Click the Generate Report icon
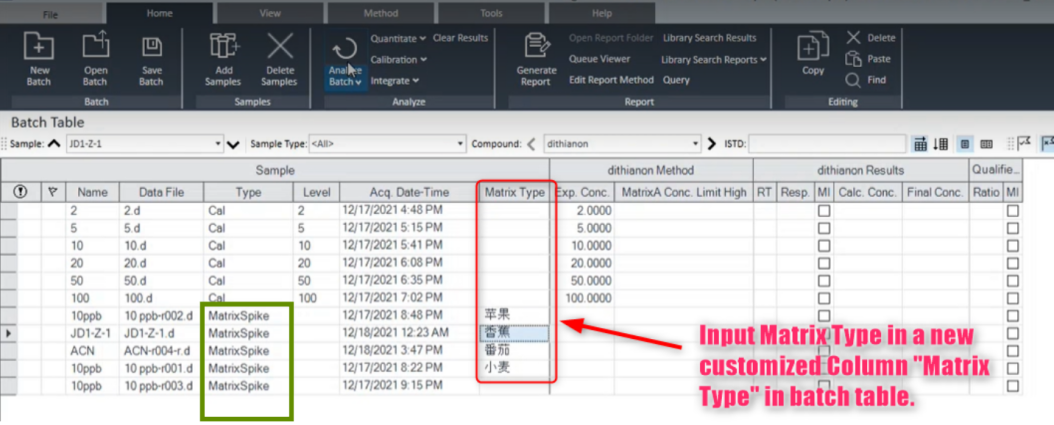Screen dimensions: 1054x425 [536, 47]
